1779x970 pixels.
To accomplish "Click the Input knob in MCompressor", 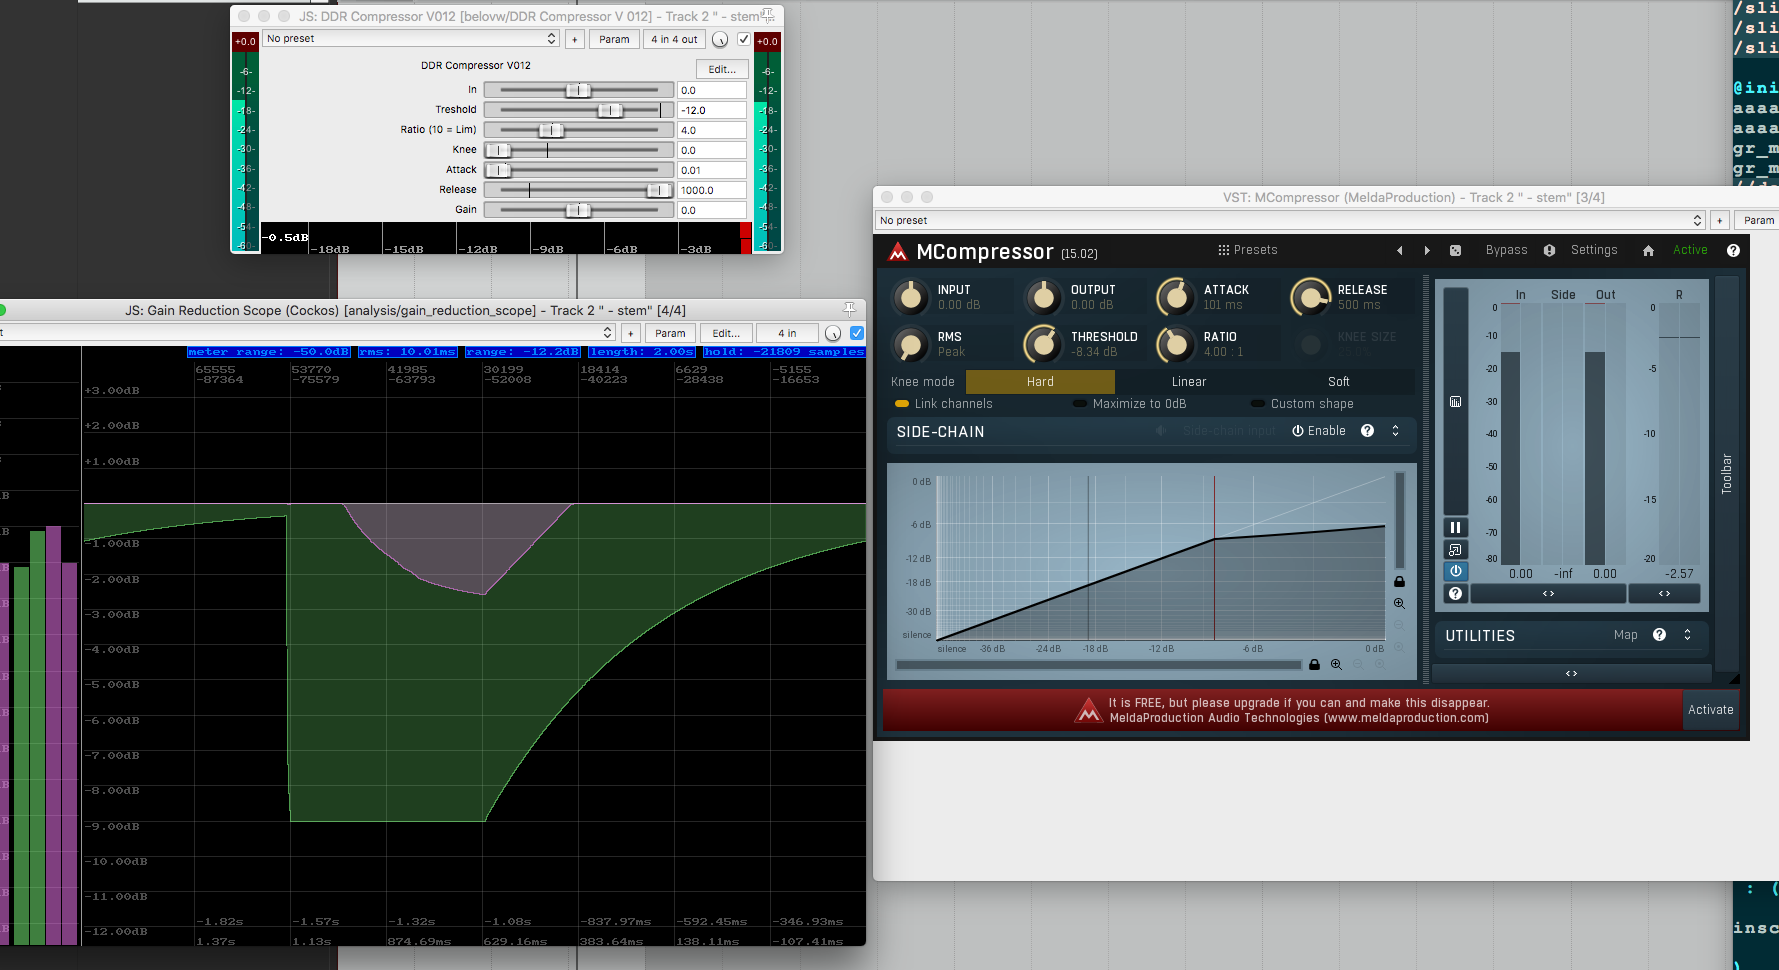I will point(910,297).
